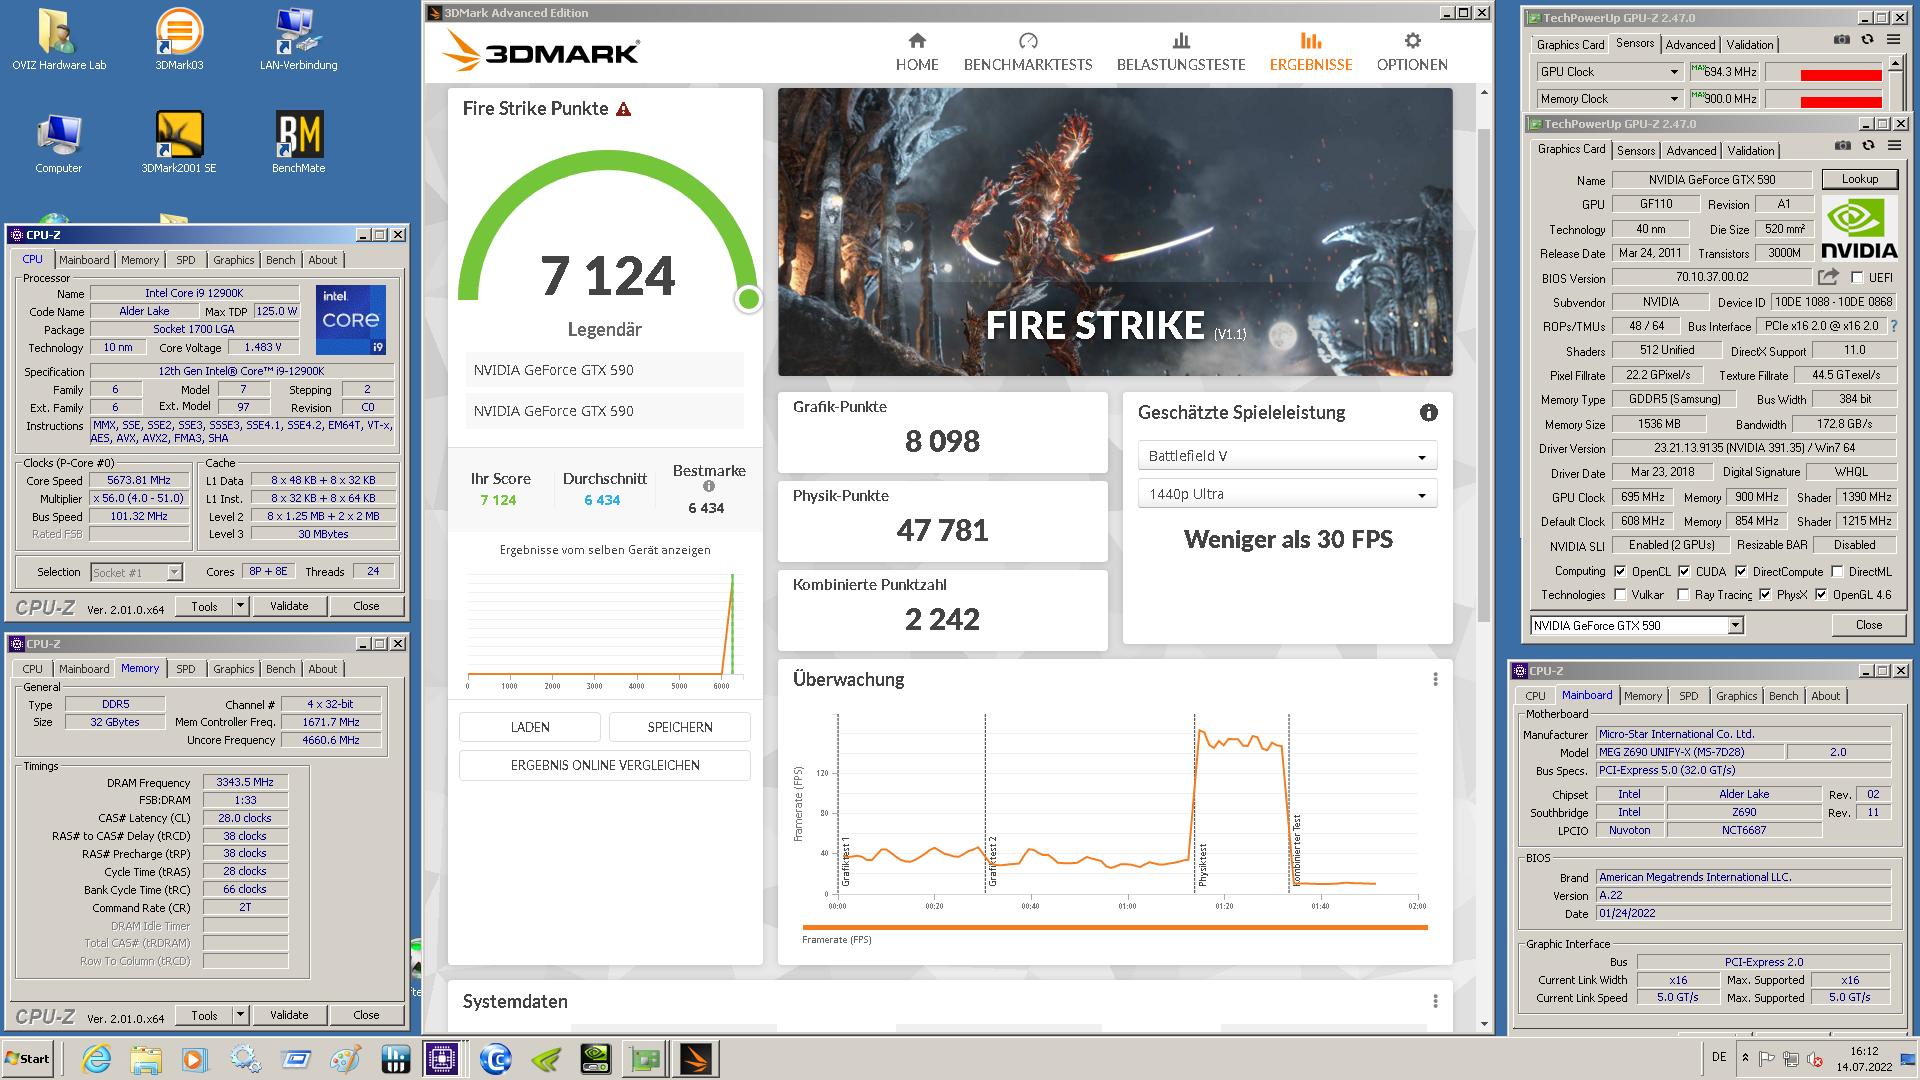Open the GPU-Z hamburger menu
Image resolution: width=1920 pixels, height=1080 pixels.
pos(1894,146)
